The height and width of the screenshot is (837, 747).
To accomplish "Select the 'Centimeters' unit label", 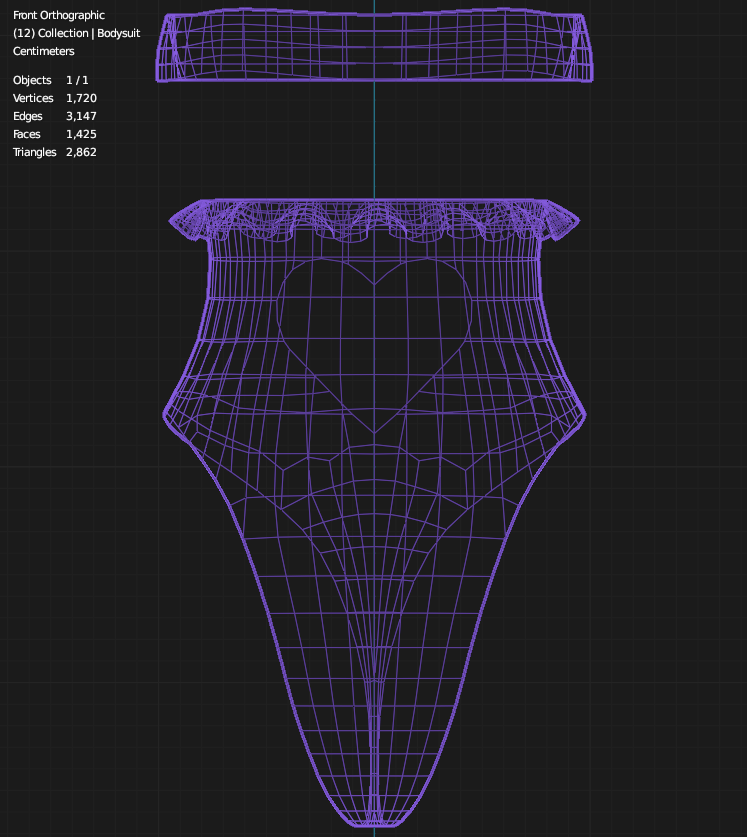I will pos(44,51).
